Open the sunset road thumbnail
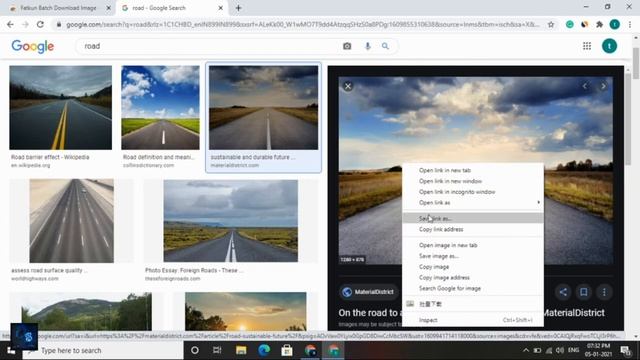This screenshot has width=640, height=360. (x=246, y=311)
